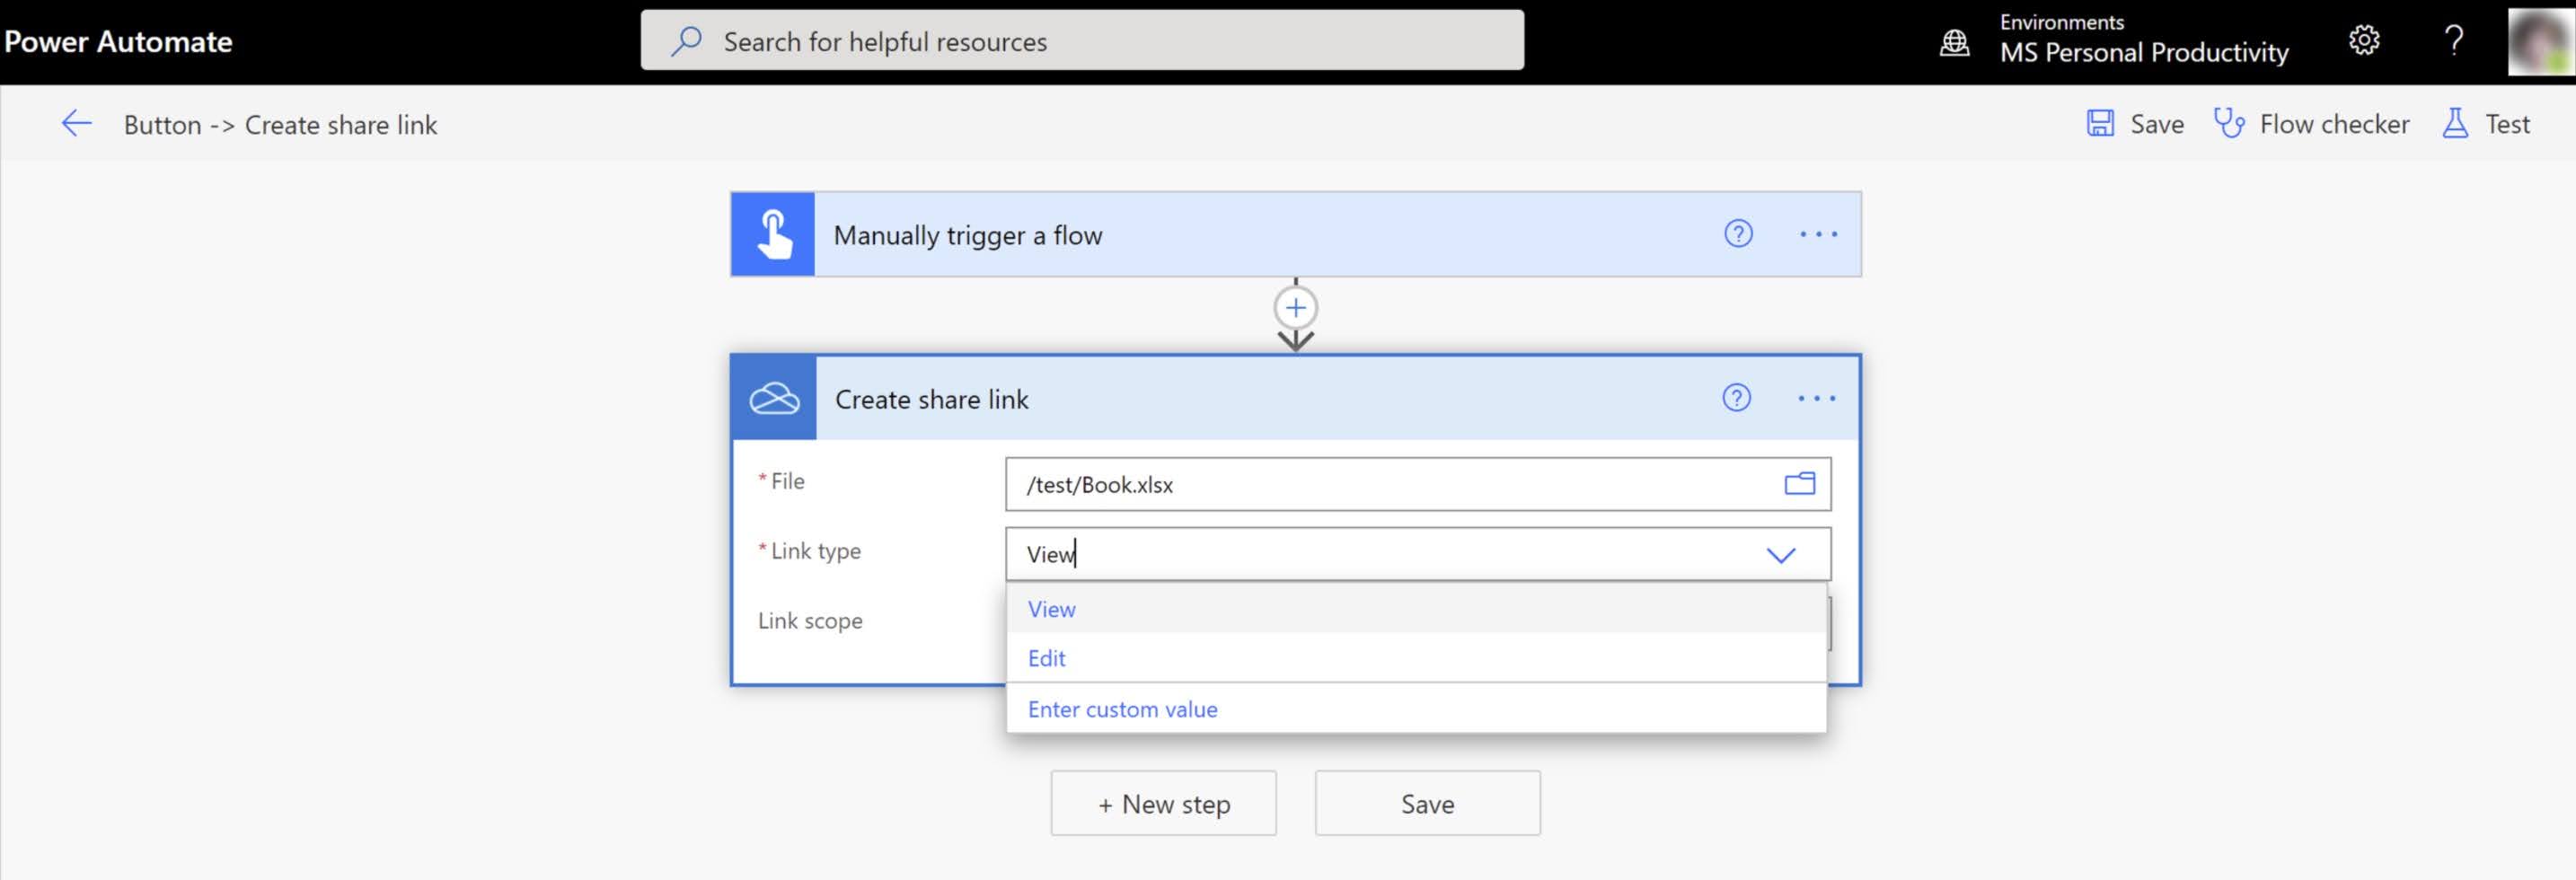Click the question mark help icon
The width and height of the screenshot is (2576, 880).
click(x=2454, y=41)
